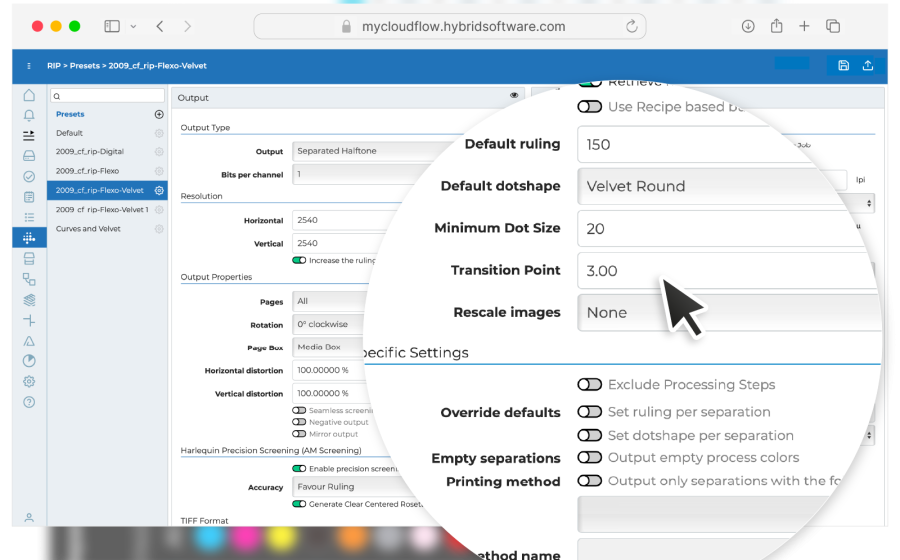Open Rotation 0° clockwise dropdown
Screen dimensions: 900x560
point(329,324)
